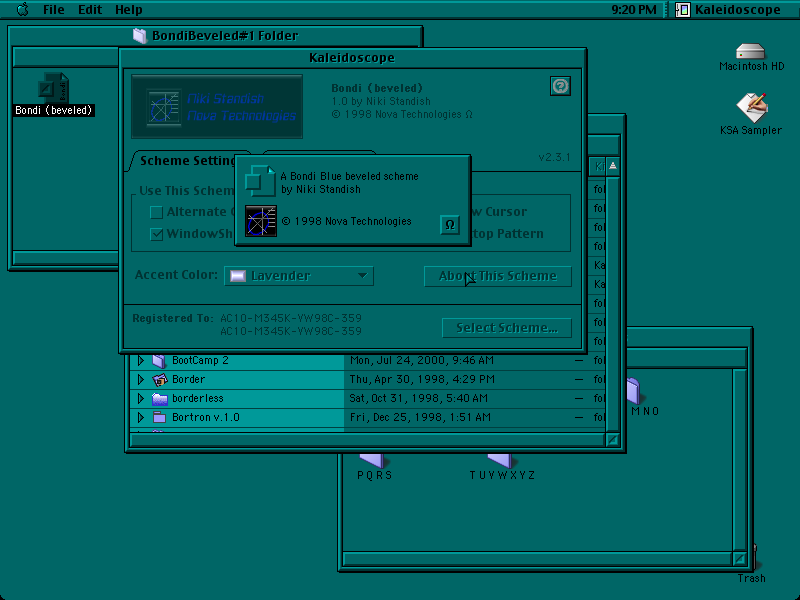Expand the Border folder
The width and height of the screenshot is (800, 600).
coord(141,379)
